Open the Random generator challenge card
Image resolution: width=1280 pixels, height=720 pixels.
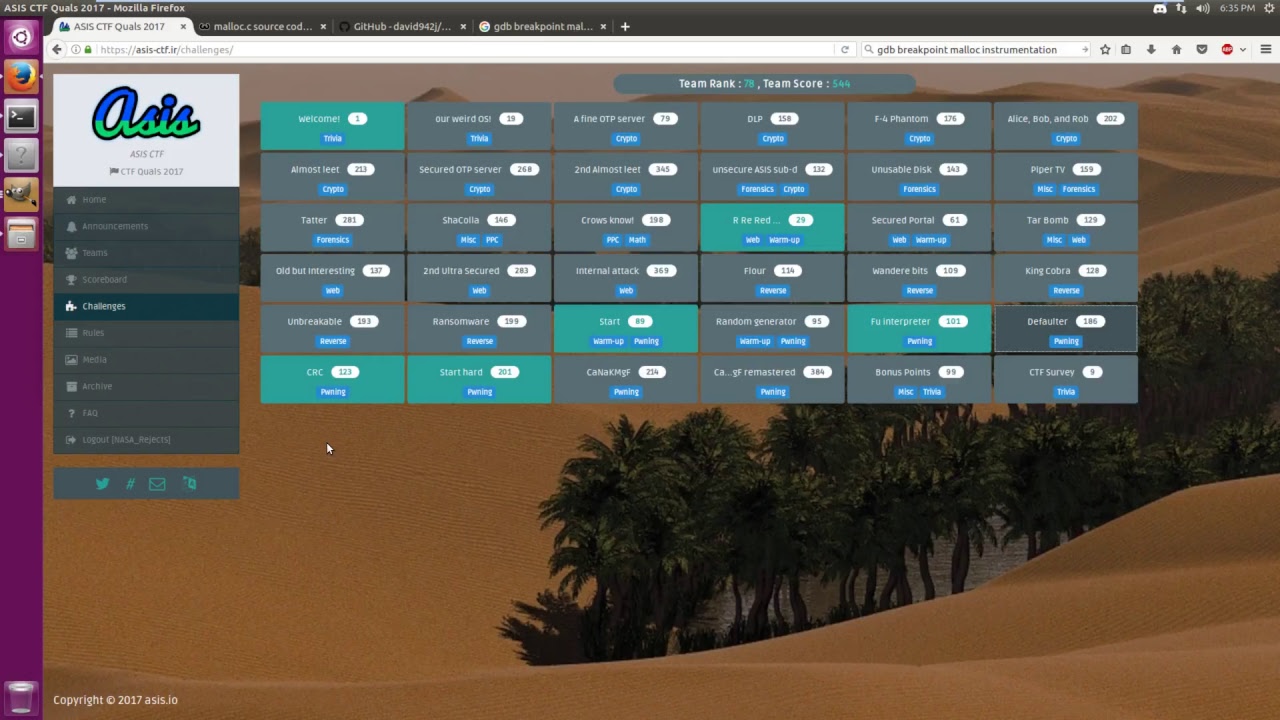point(772,330)
